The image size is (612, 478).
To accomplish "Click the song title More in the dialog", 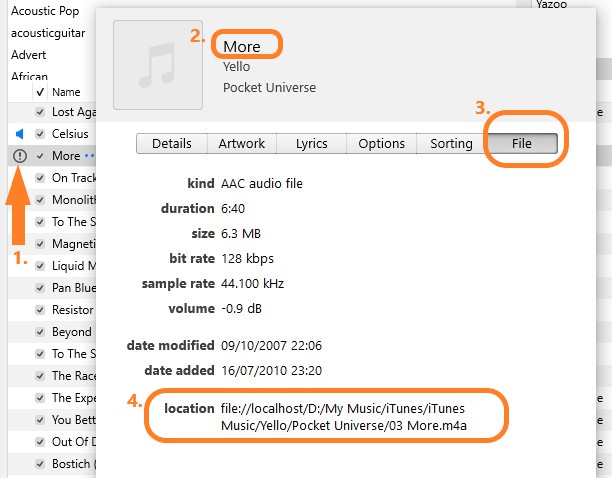I will tap(242, 46).
